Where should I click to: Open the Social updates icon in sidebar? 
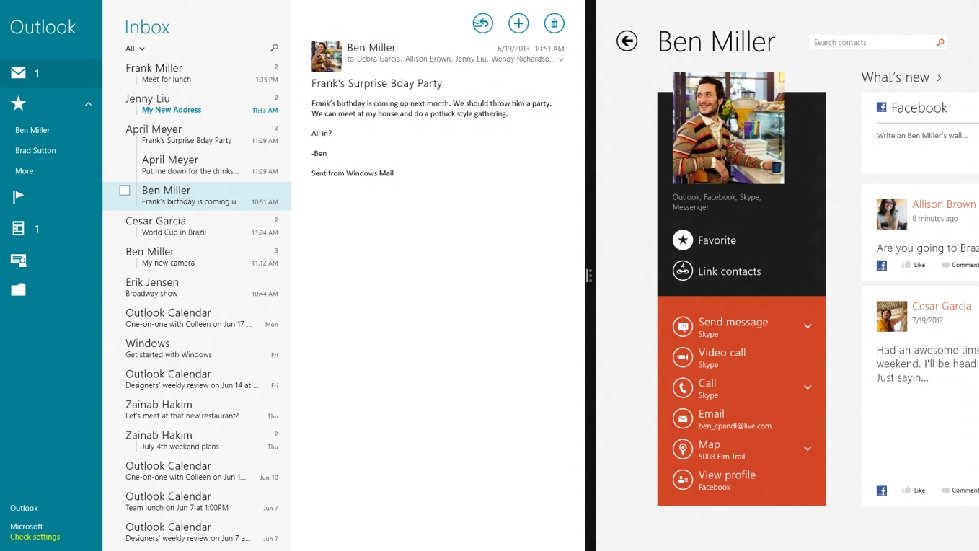coord(19,260)
